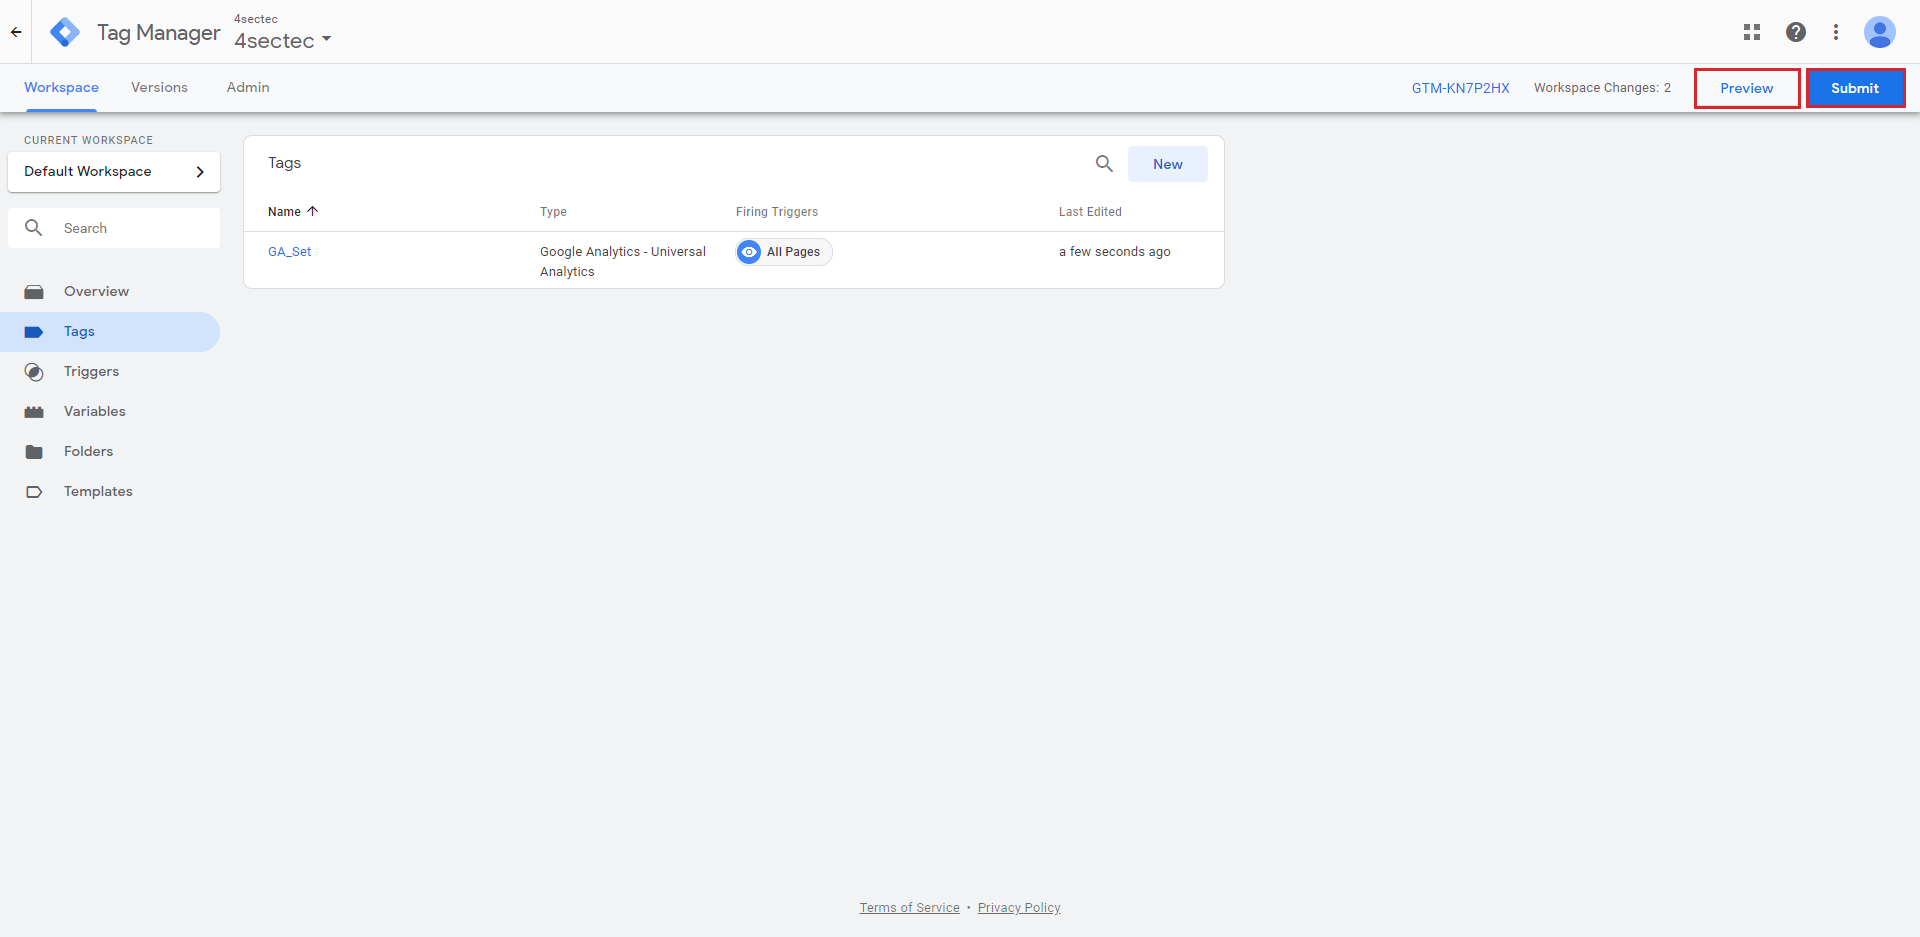
Task: Click the user account avatar
Action: [x=1880, y=32]
